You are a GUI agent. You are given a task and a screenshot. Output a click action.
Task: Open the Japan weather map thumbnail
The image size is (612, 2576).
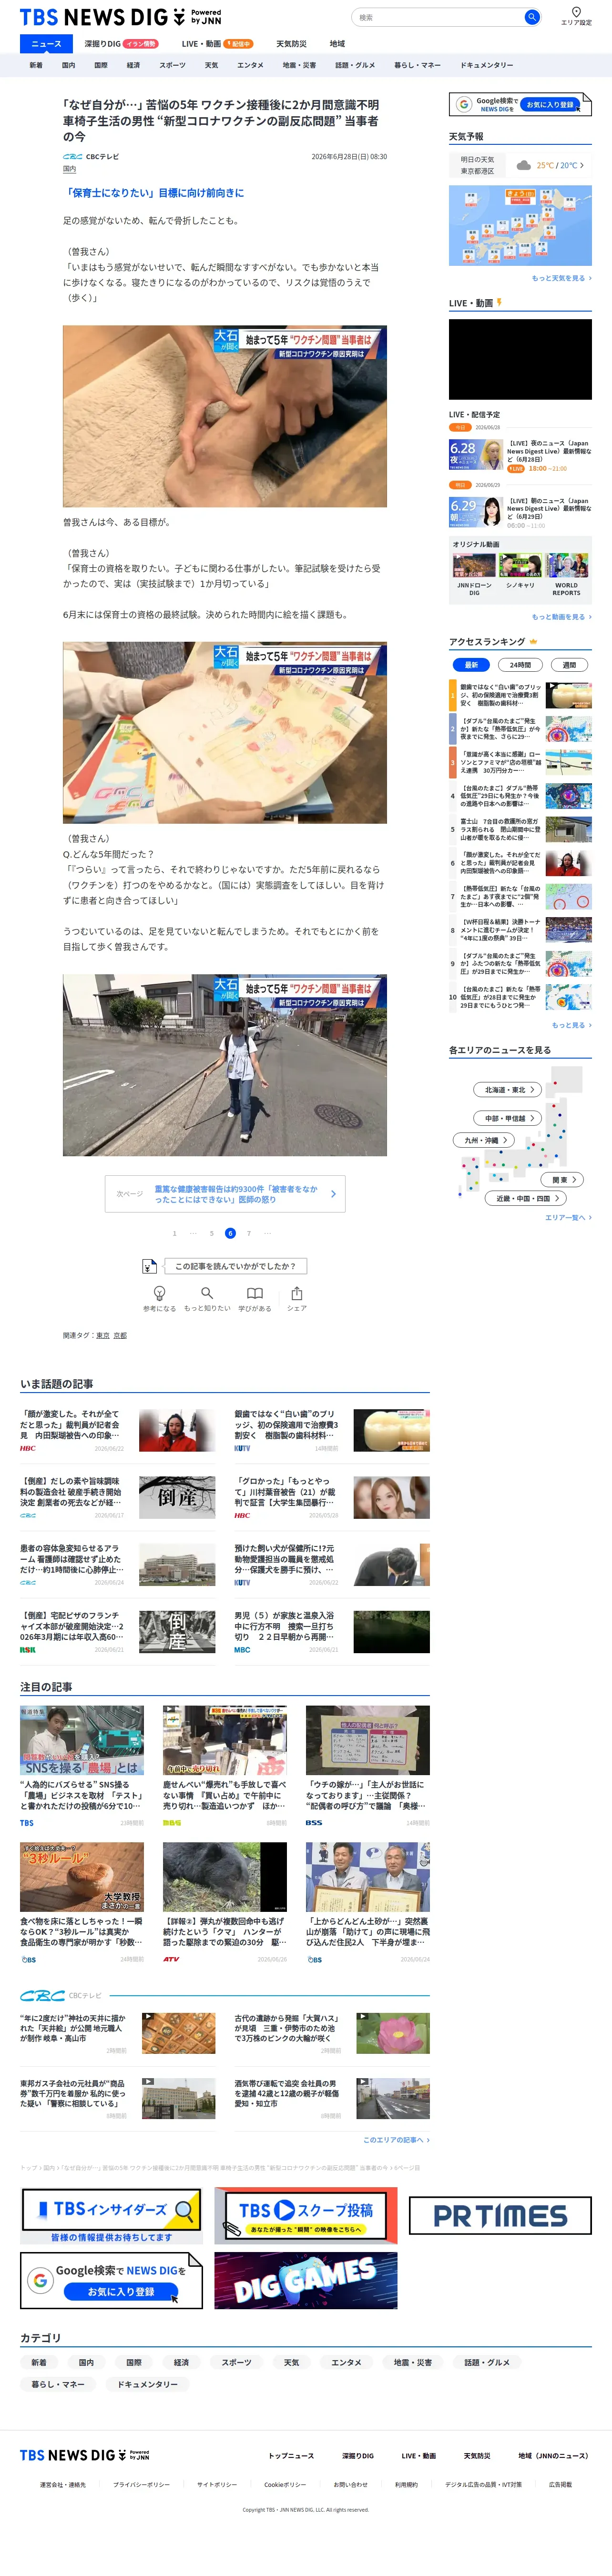point(520,225)
